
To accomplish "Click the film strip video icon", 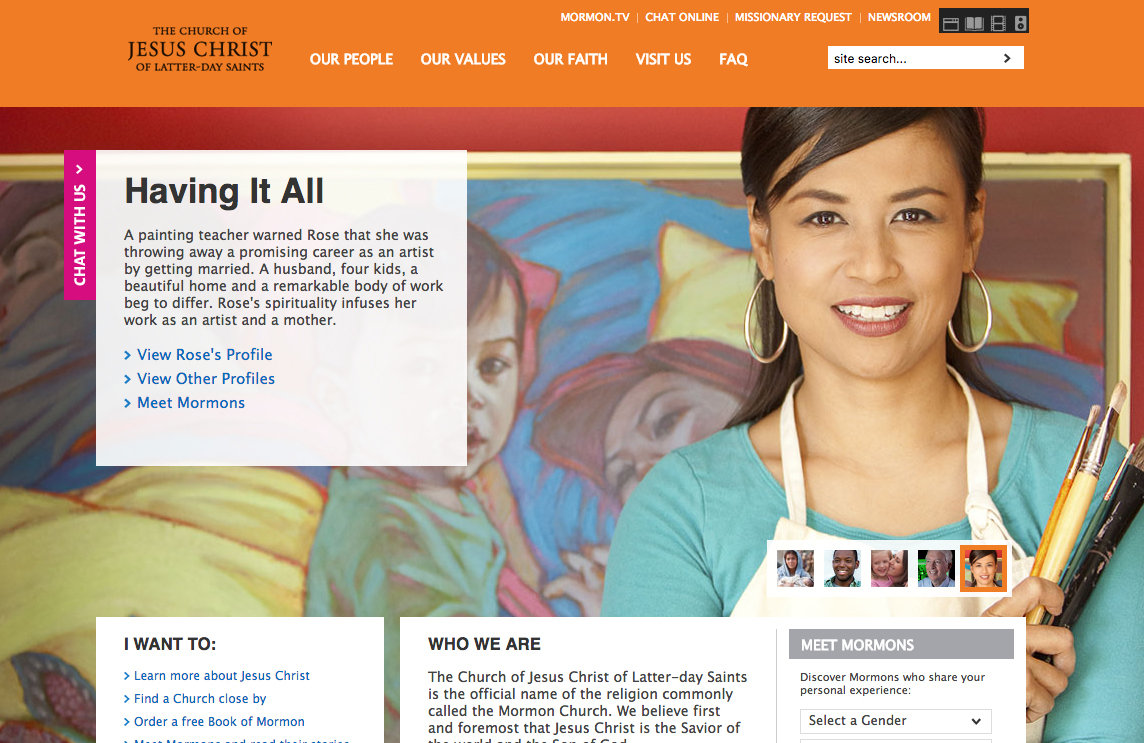I will pyautogui.click(x=998, y=23).
